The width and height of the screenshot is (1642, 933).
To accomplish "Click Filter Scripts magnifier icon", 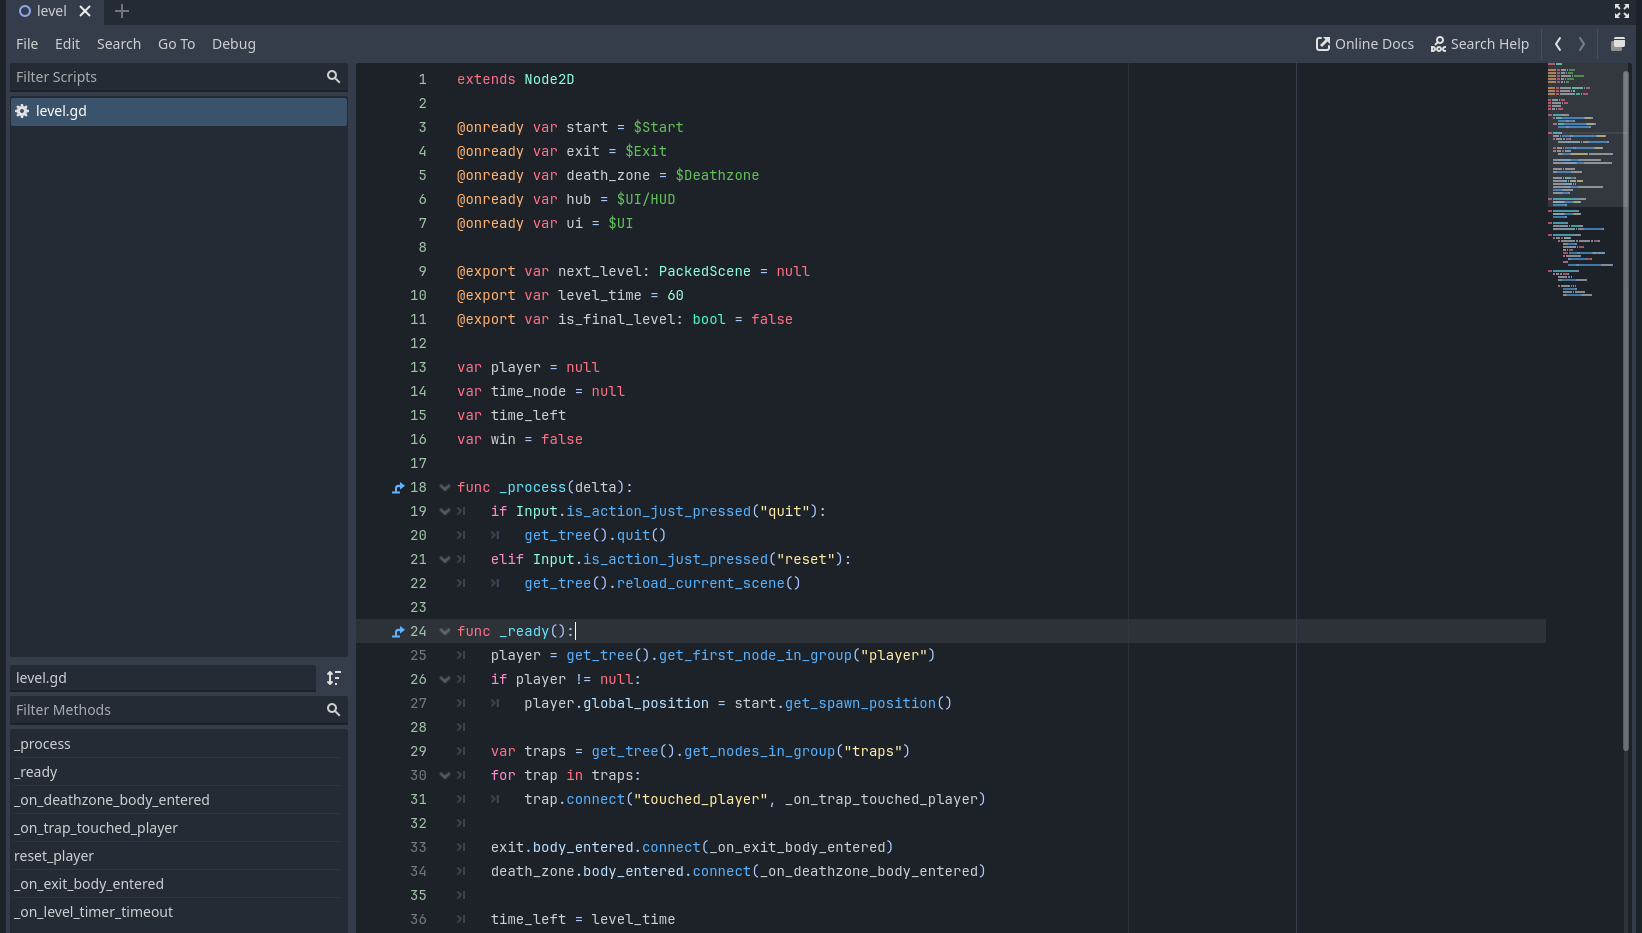I will coord(334,77).
